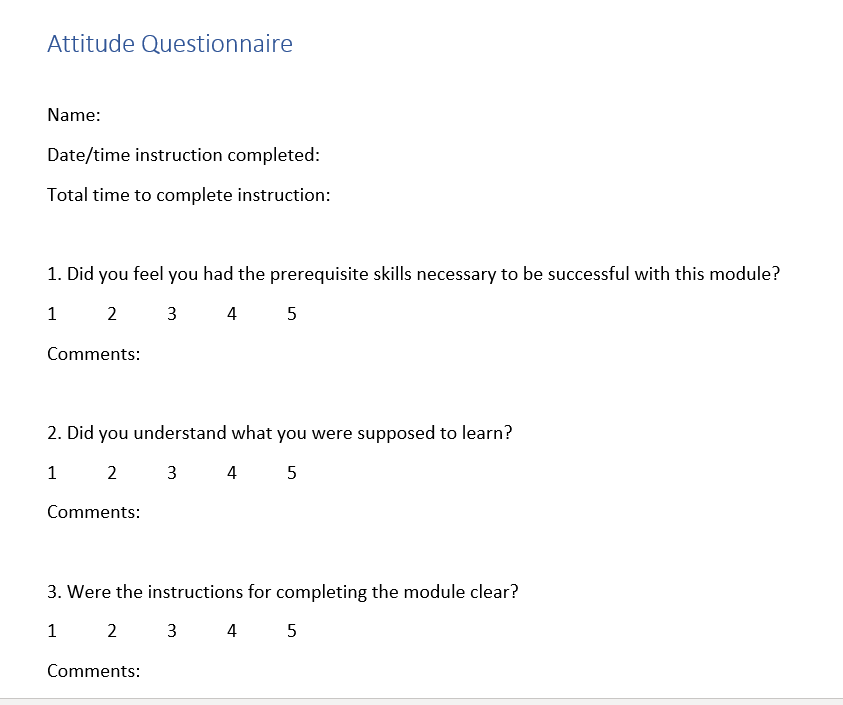Click Comments under the instructions clear question
Screen dimensions: 843x705
coord(93,671)
